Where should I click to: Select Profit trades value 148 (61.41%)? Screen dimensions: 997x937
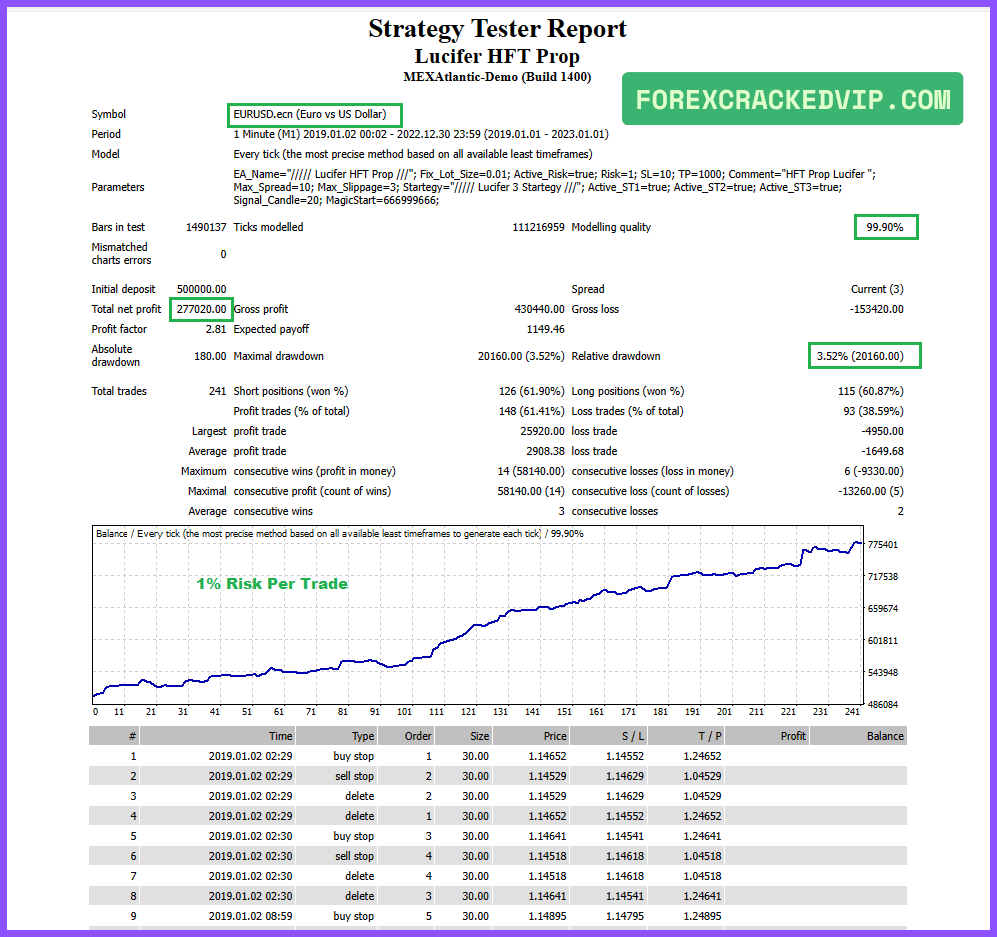pyautogui.click(x=532, y=411)
